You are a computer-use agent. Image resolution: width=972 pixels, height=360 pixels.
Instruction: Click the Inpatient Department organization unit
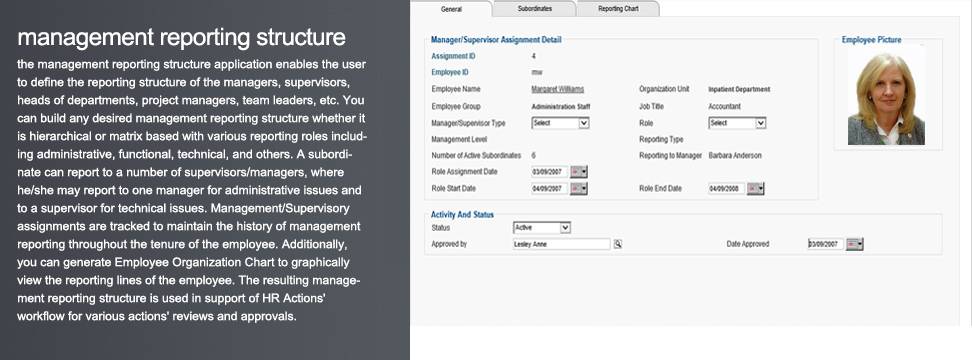click(x=739, y=89)
